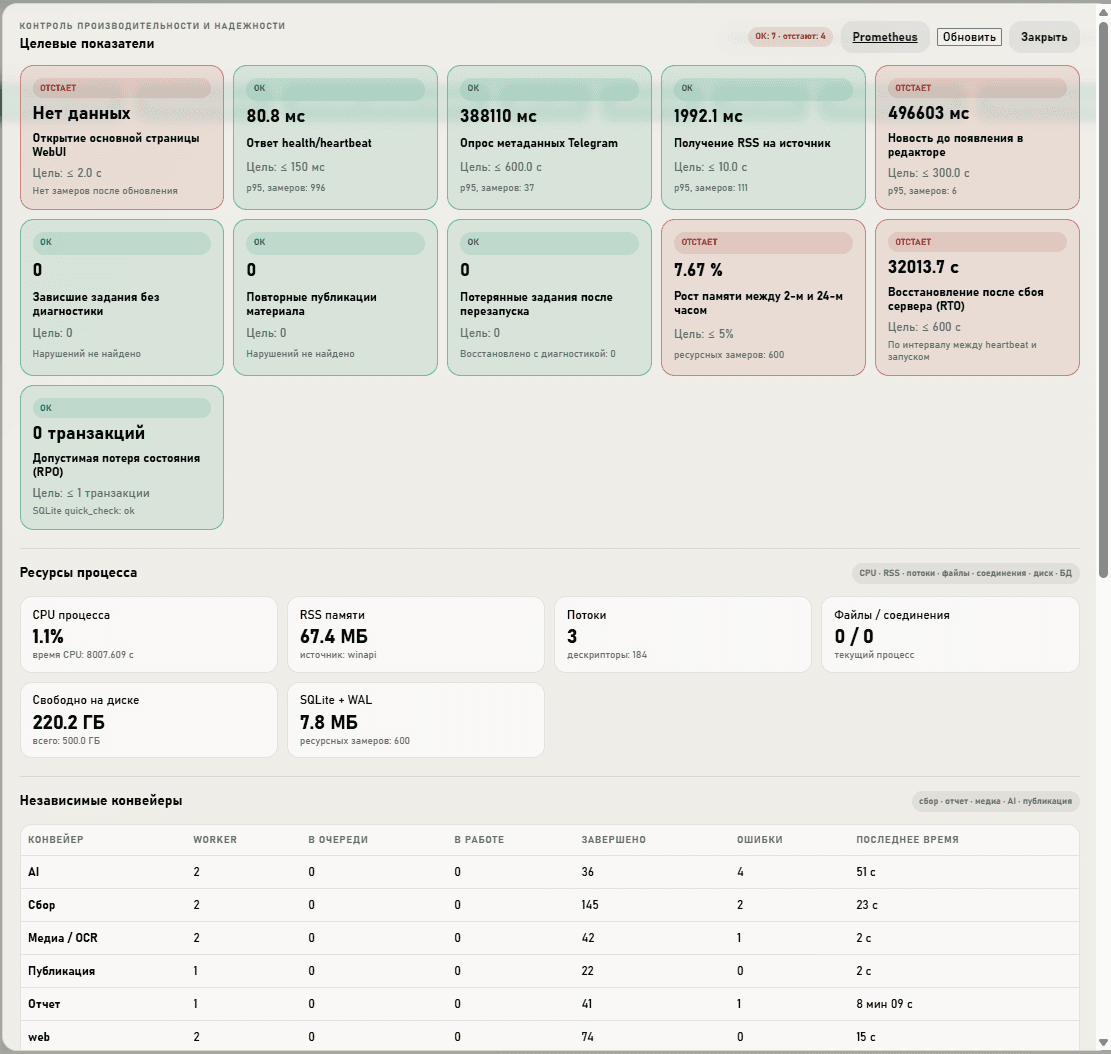1111x1054 pixels.
Task: Click the scrollbar down arrow
Action: pos(1103,1042)
